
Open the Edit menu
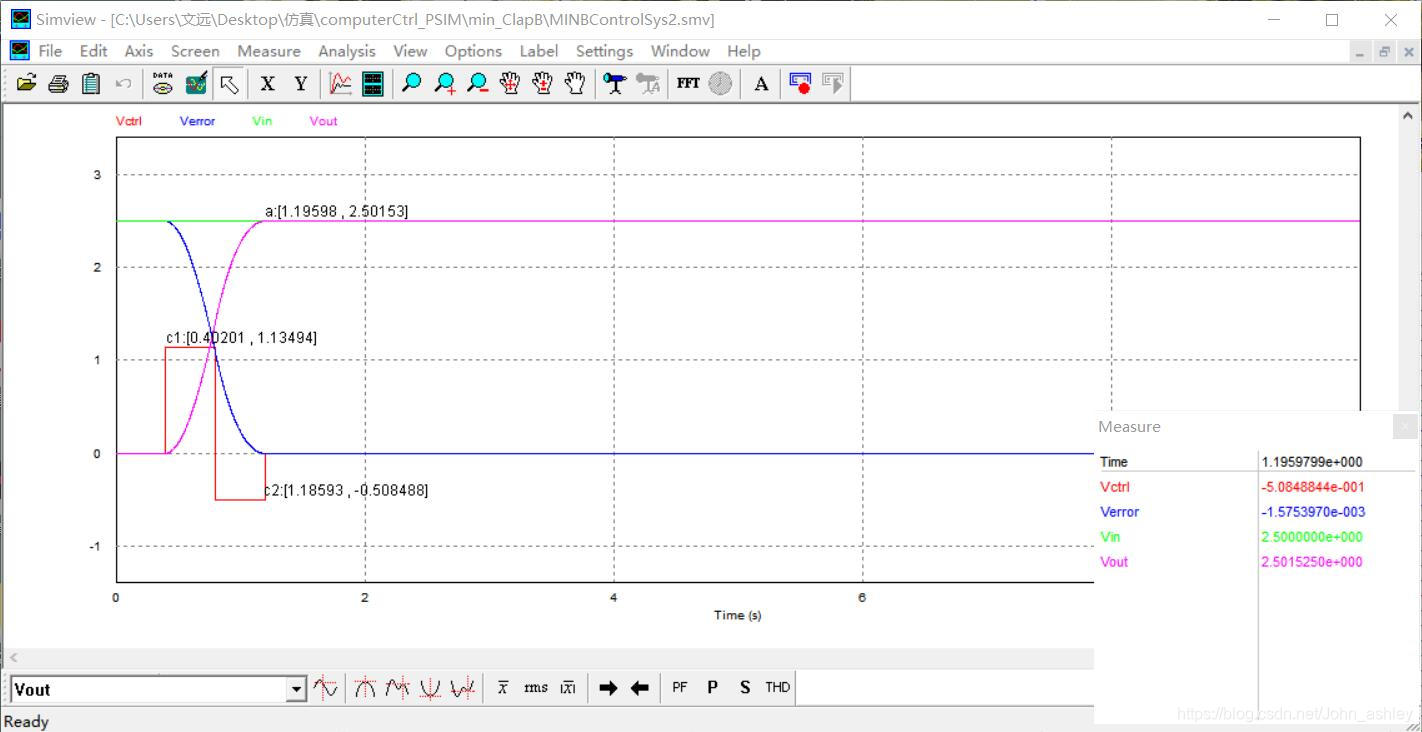coord(93,51)
